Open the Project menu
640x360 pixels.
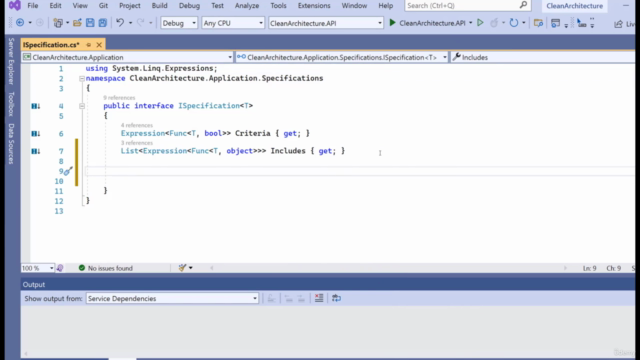(x=130, y=6)
